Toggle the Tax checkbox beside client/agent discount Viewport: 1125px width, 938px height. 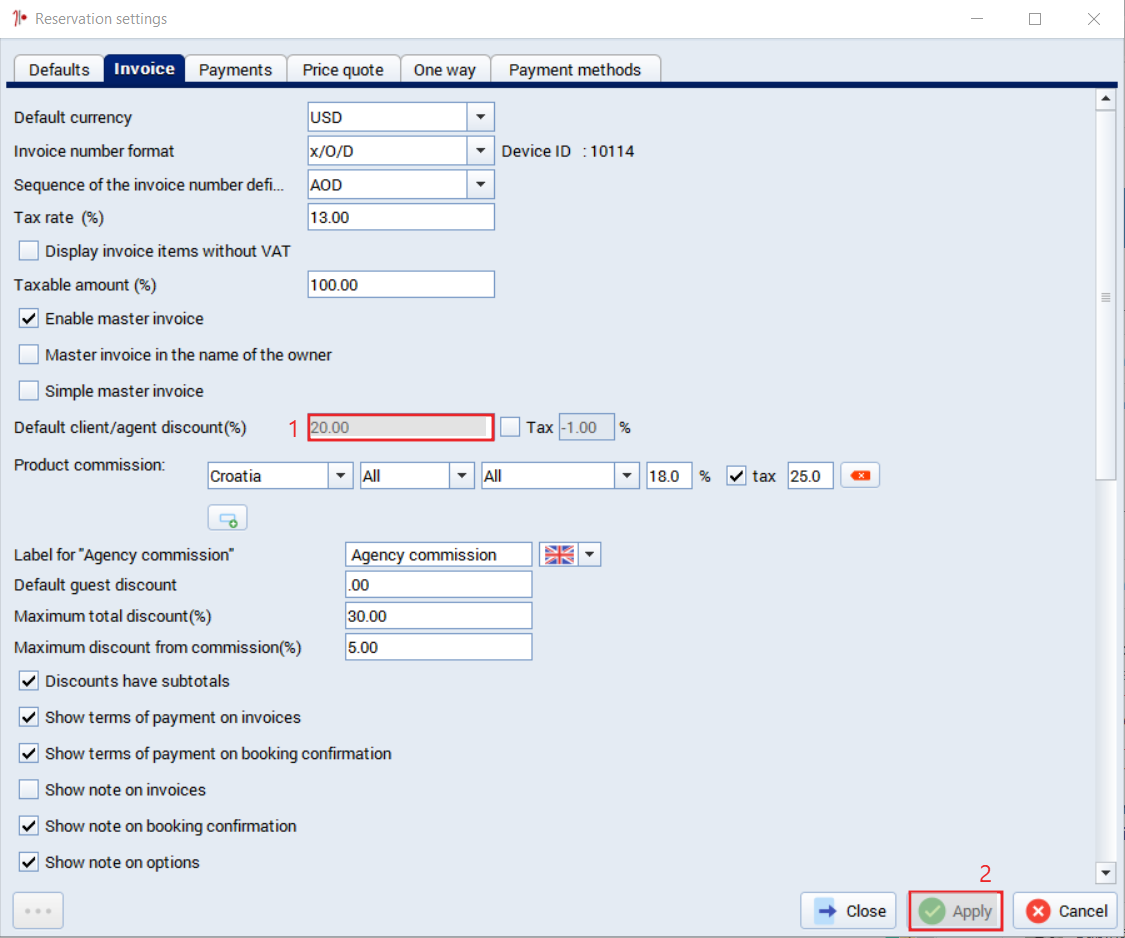coord(510,427)
